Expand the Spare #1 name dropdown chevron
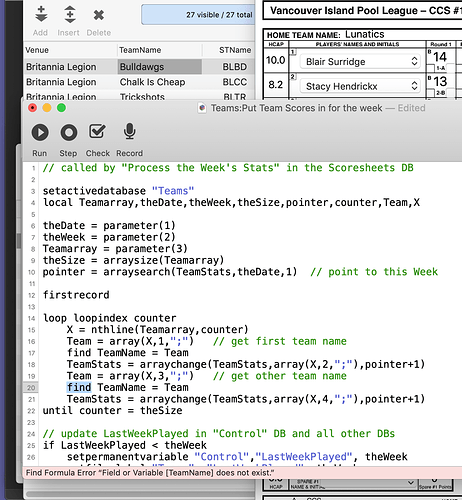The width and height of the screenshot is (462, 500). point(411,483)
